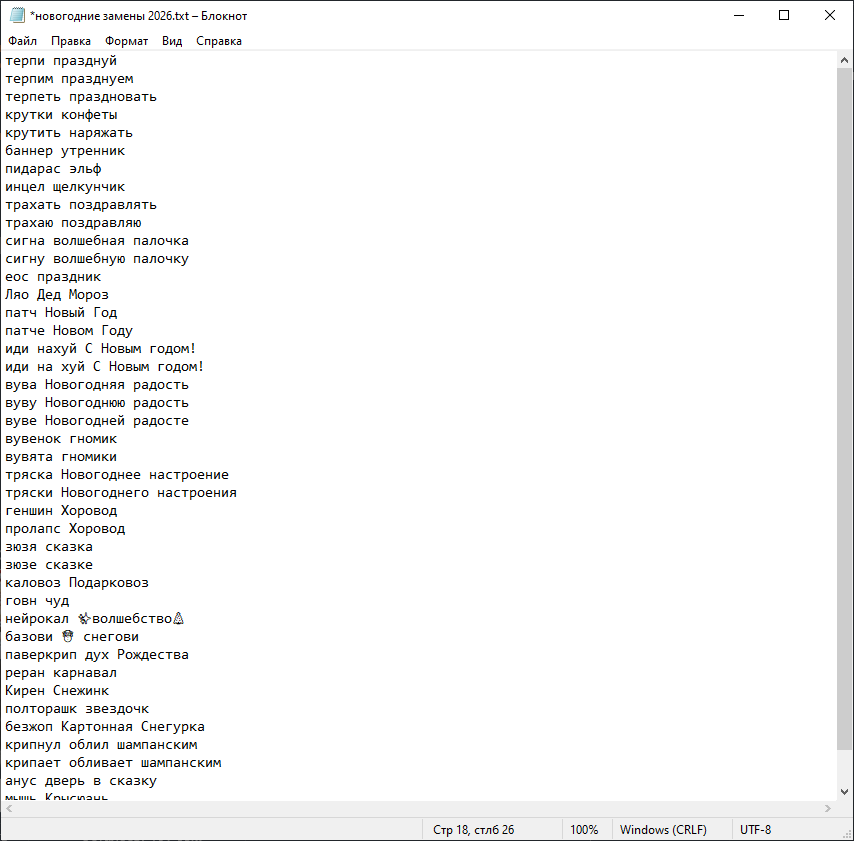
Task: Open the Вид menu
Action: [x=172, y=41]
